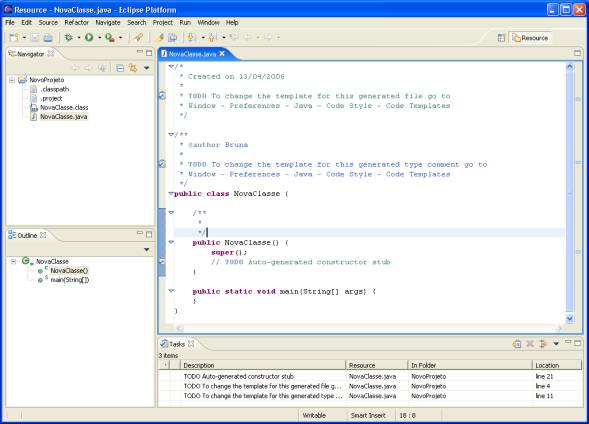Open the Project menu

[163, 23]
